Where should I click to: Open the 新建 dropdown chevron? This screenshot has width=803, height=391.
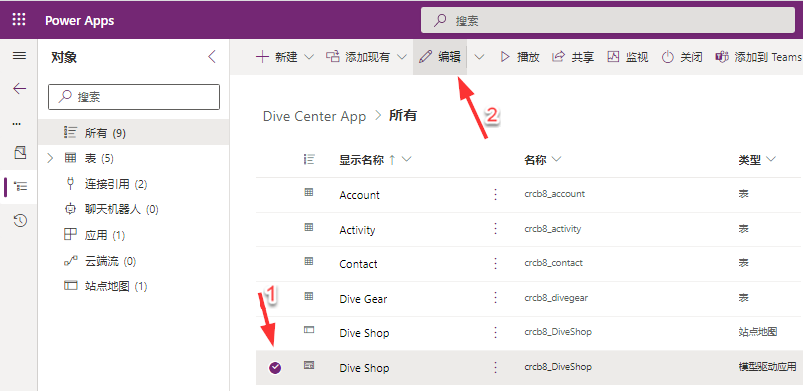(309, 57)
